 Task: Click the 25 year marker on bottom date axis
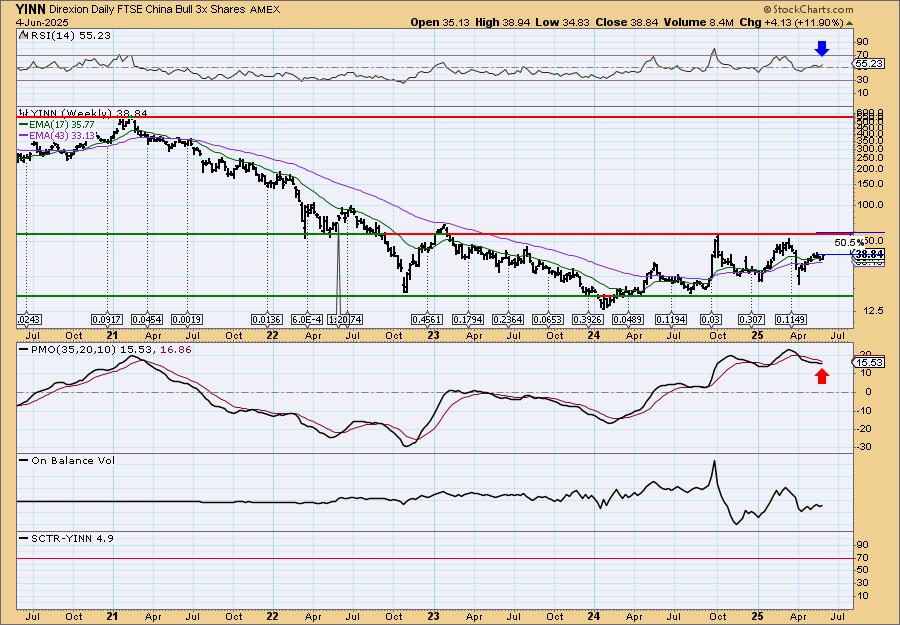click(757, 616)
